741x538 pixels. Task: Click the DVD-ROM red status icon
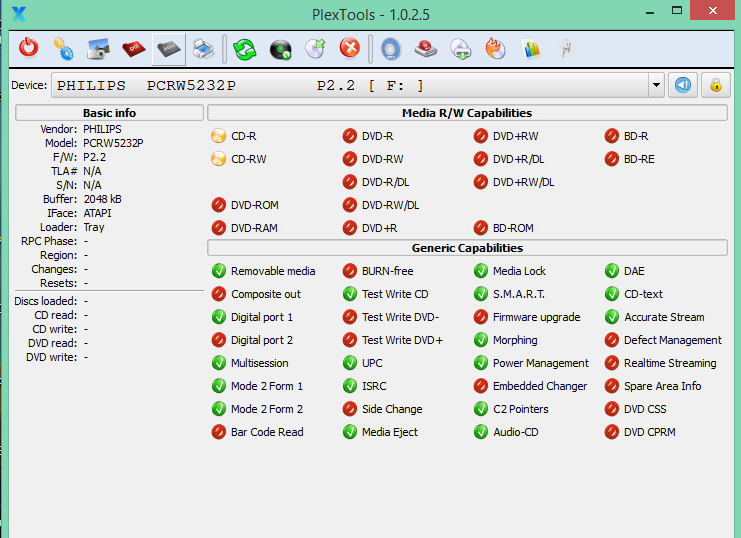pos(218,205)
